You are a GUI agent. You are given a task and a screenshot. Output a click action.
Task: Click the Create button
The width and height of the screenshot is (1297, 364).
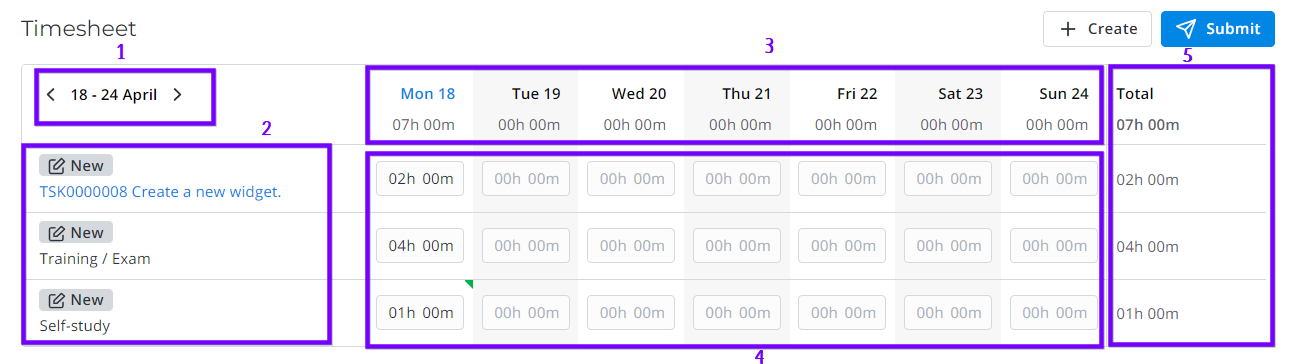pos(1097,29)
